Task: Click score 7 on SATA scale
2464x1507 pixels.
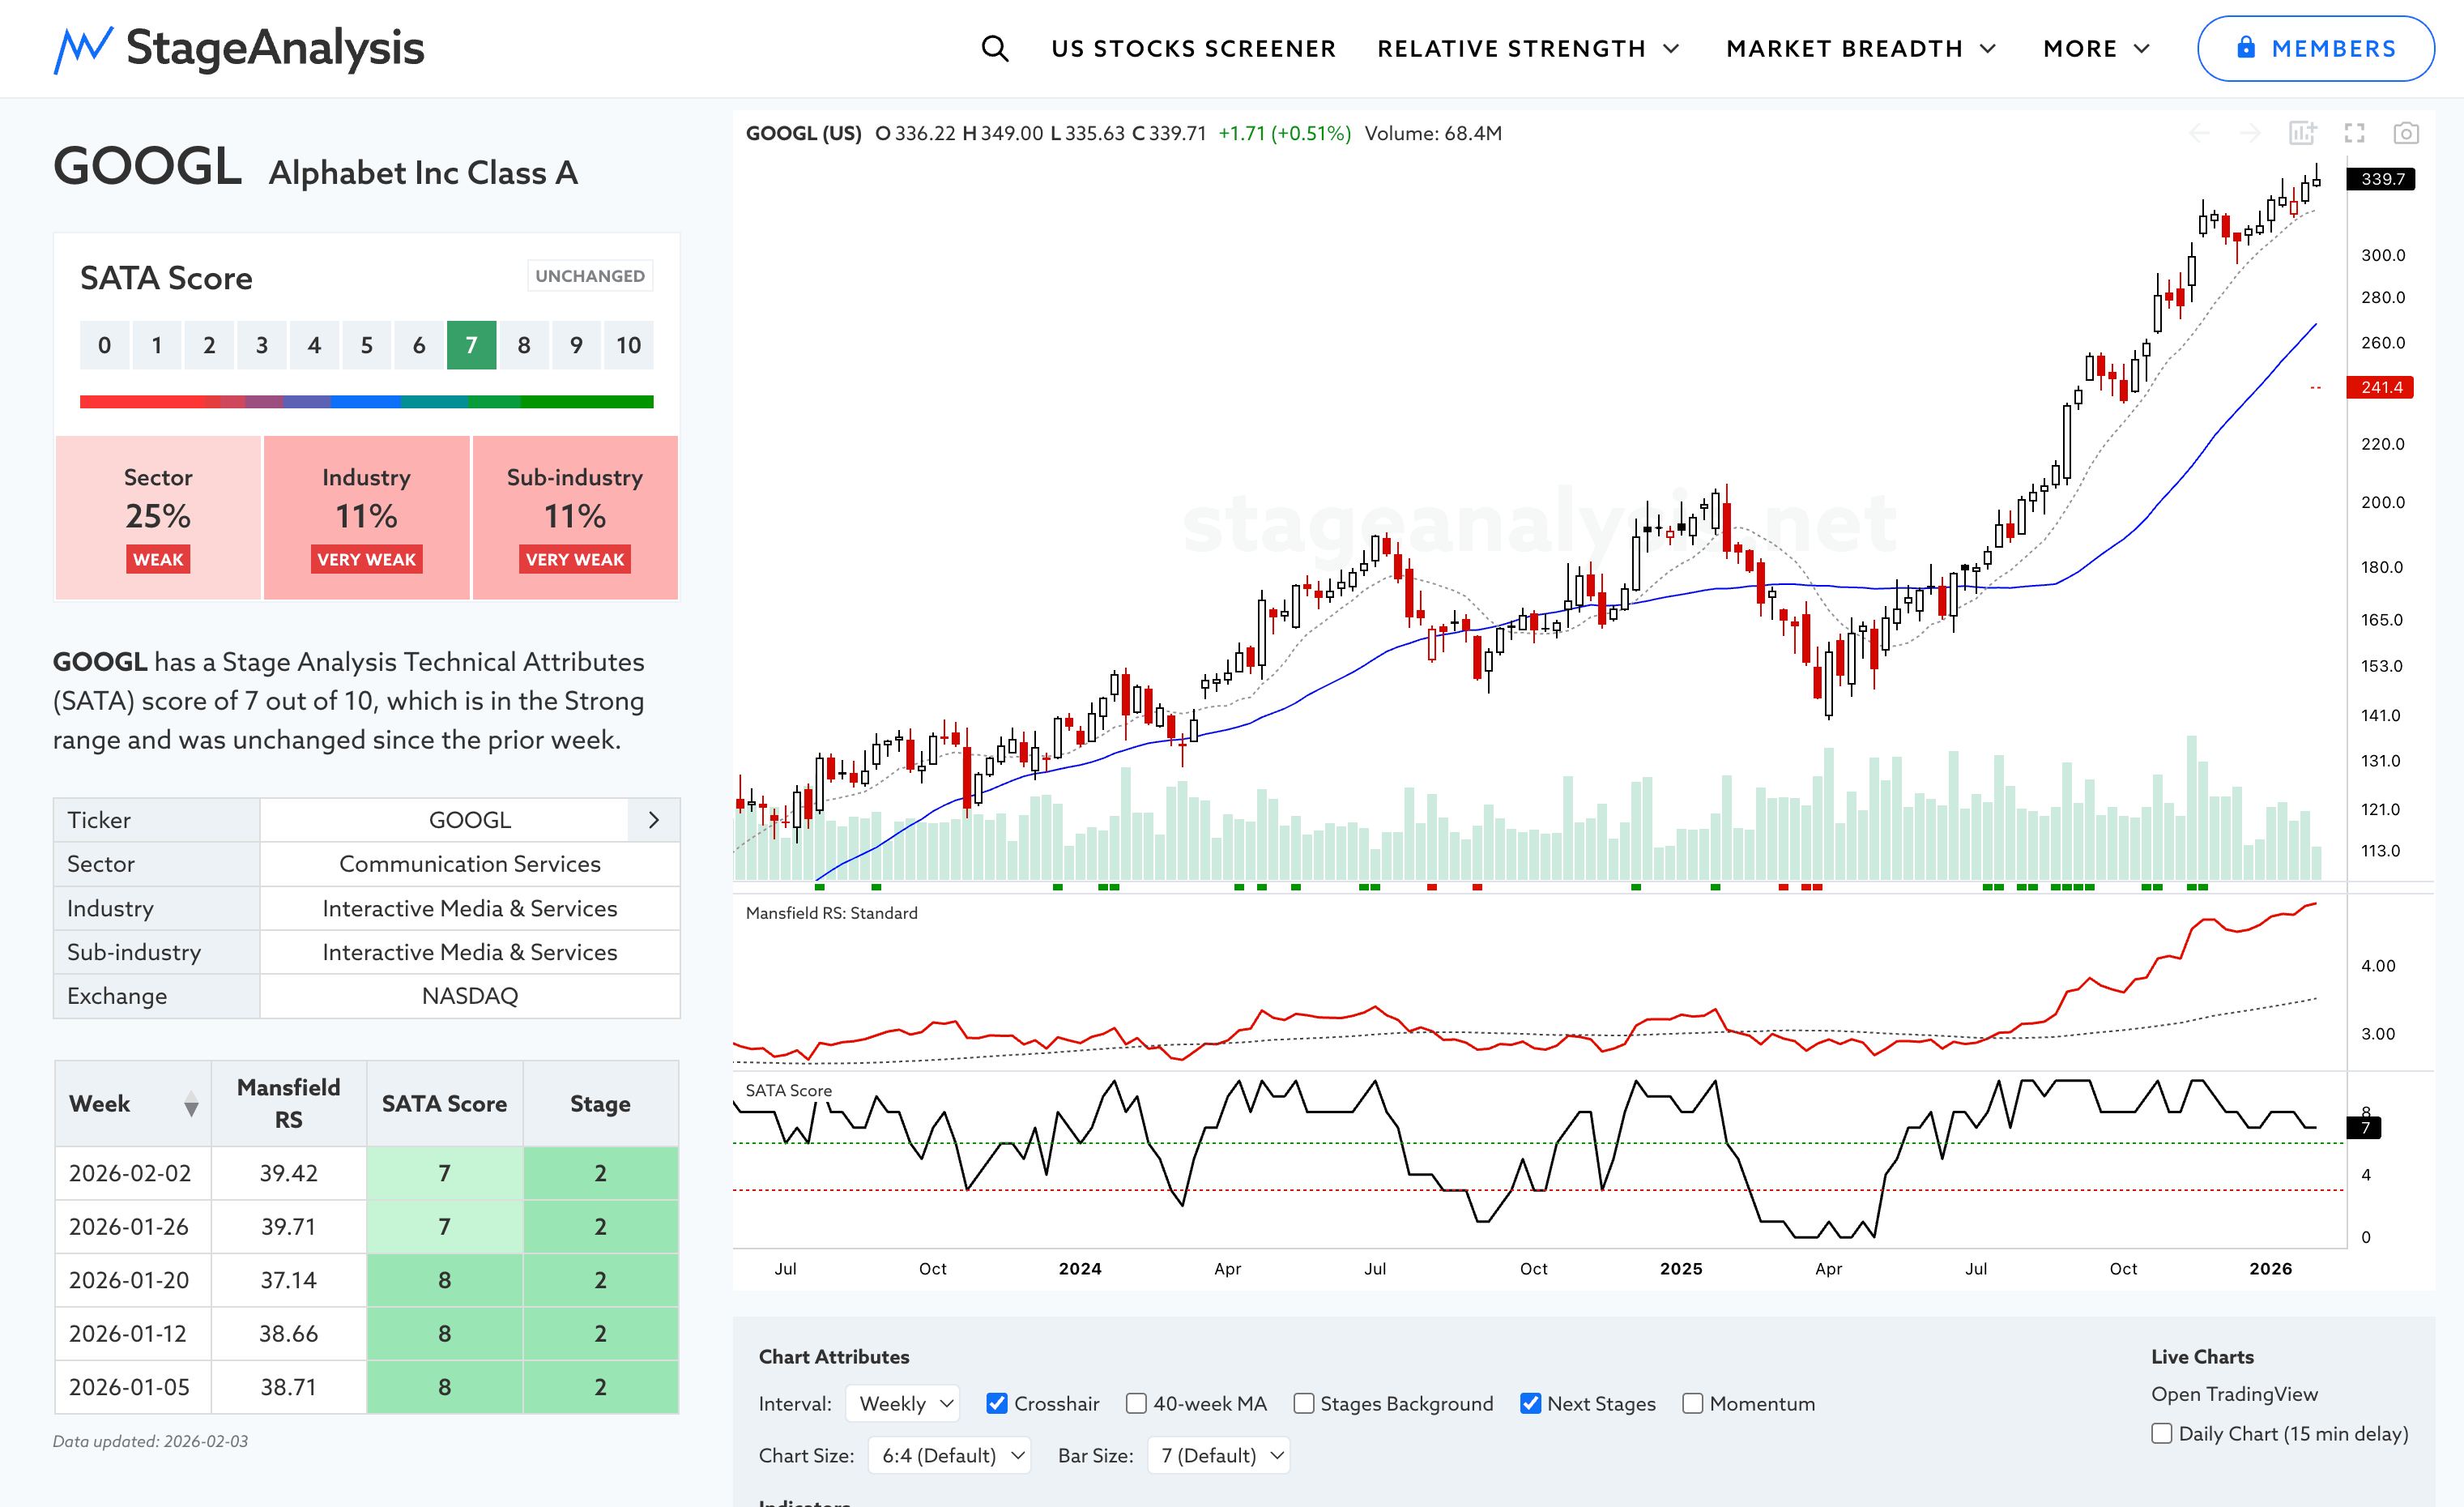Action: click(471, 345)
